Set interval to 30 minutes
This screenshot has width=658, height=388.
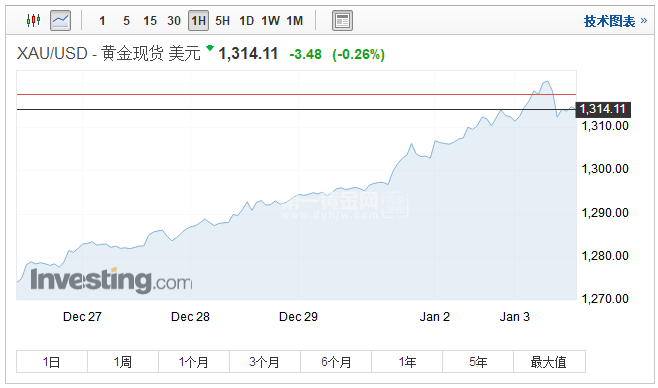click(x=174, y=21)
